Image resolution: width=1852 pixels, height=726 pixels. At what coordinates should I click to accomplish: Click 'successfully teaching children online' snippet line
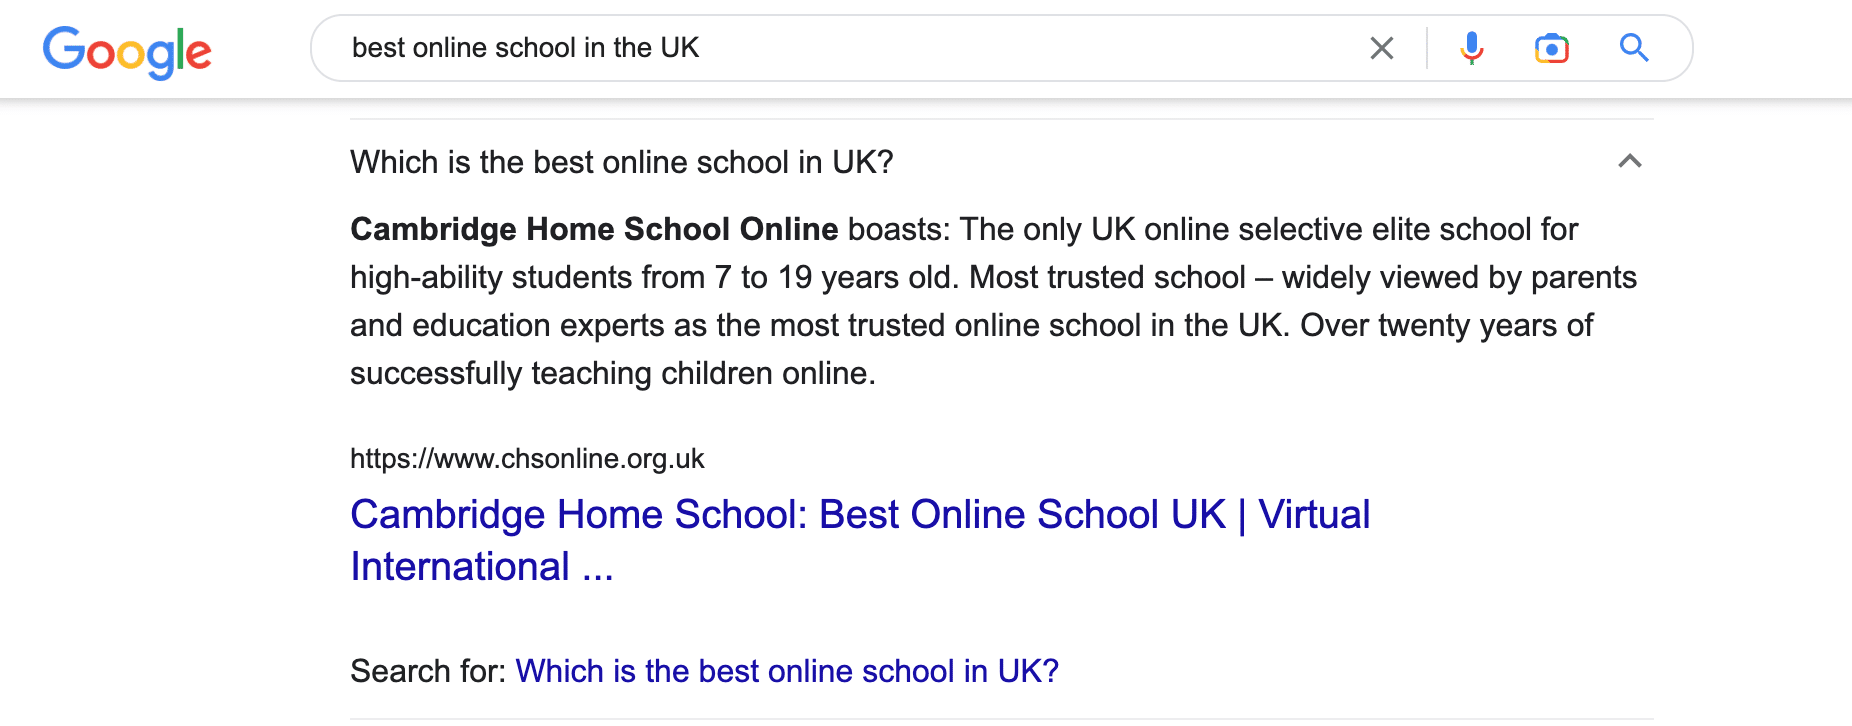tap(612, 373)
